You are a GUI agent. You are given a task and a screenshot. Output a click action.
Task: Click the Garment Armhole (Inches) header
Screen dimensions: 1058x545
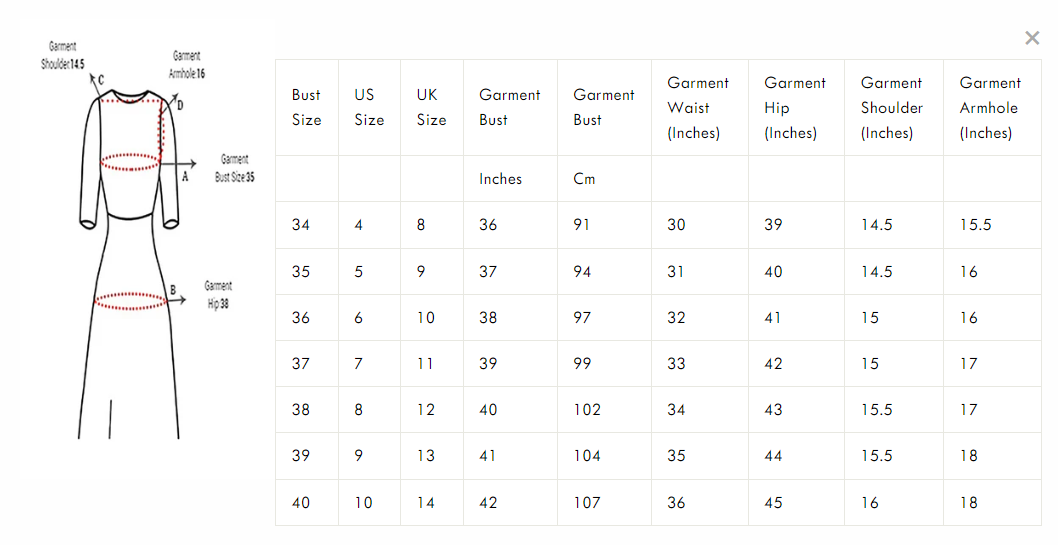[990, 107]
